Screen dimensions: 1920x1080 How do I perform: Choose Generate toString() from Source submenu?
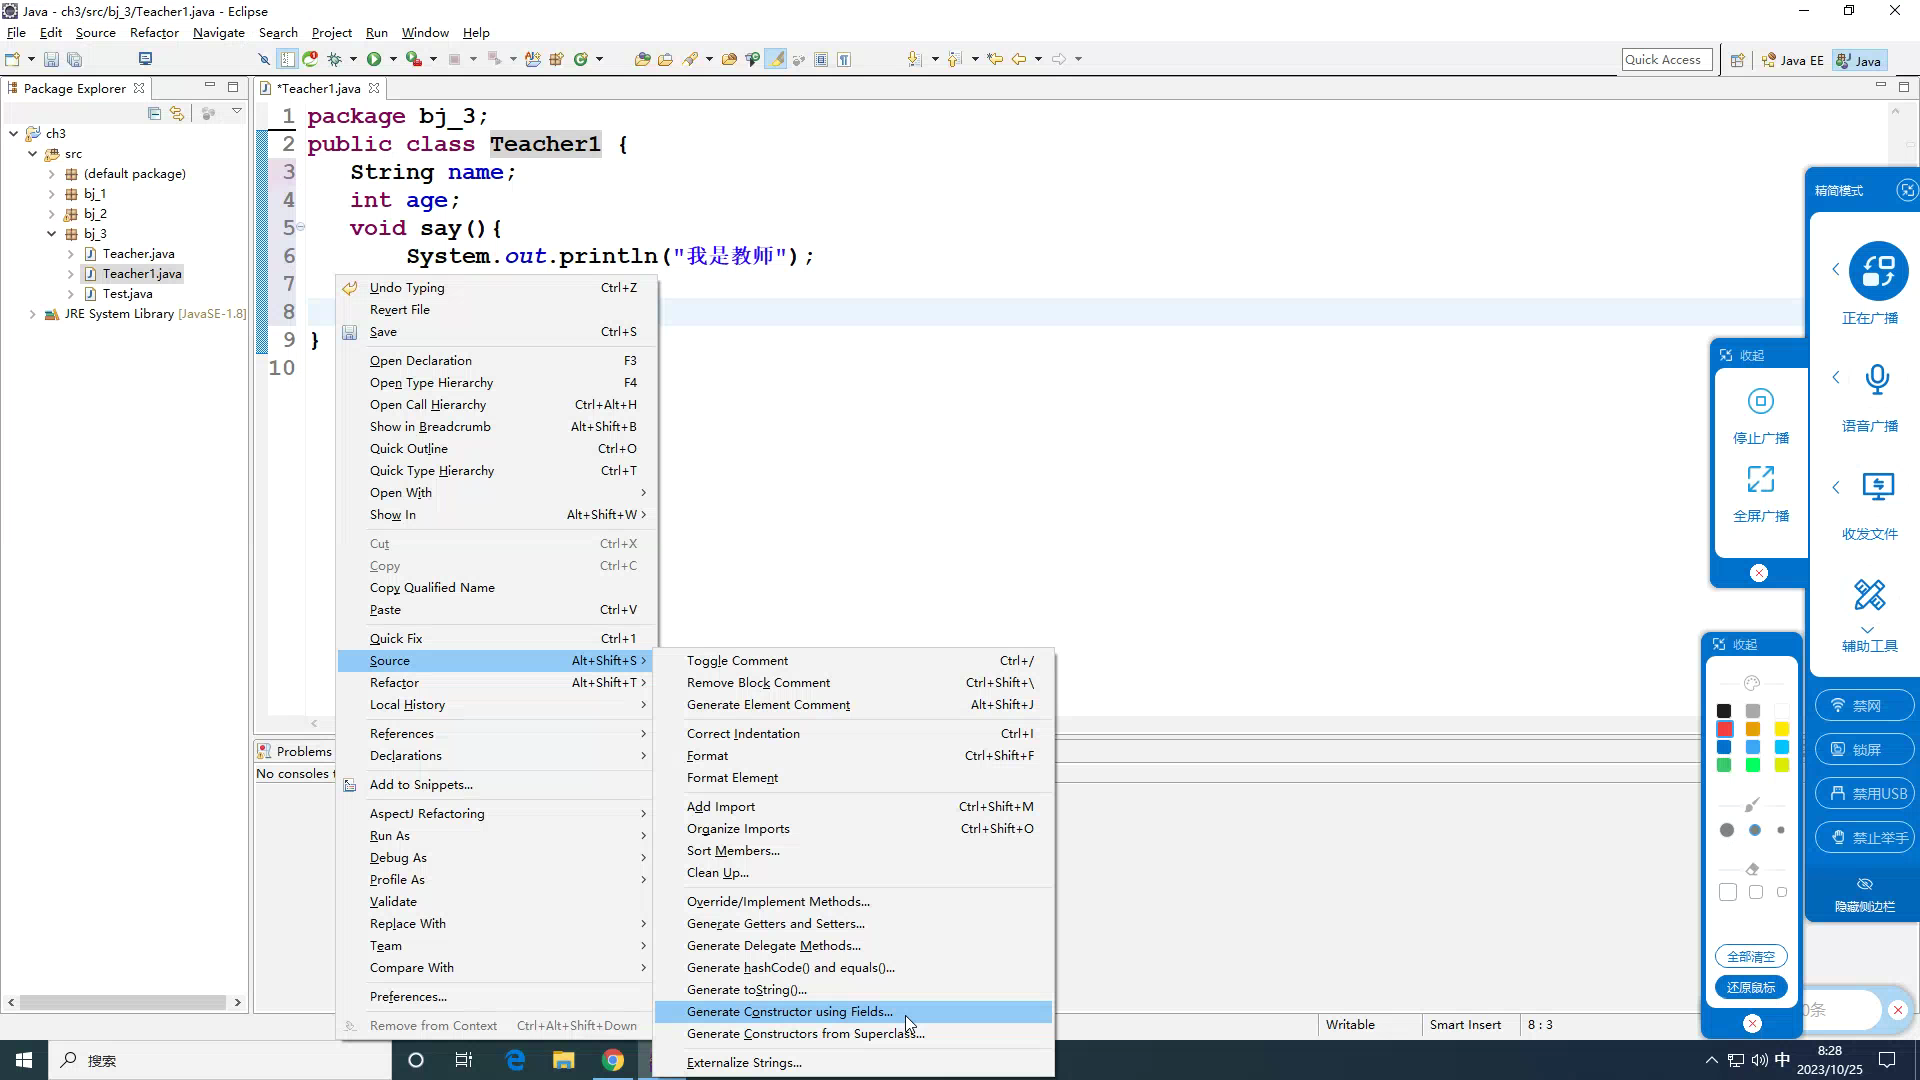(746, 990)
